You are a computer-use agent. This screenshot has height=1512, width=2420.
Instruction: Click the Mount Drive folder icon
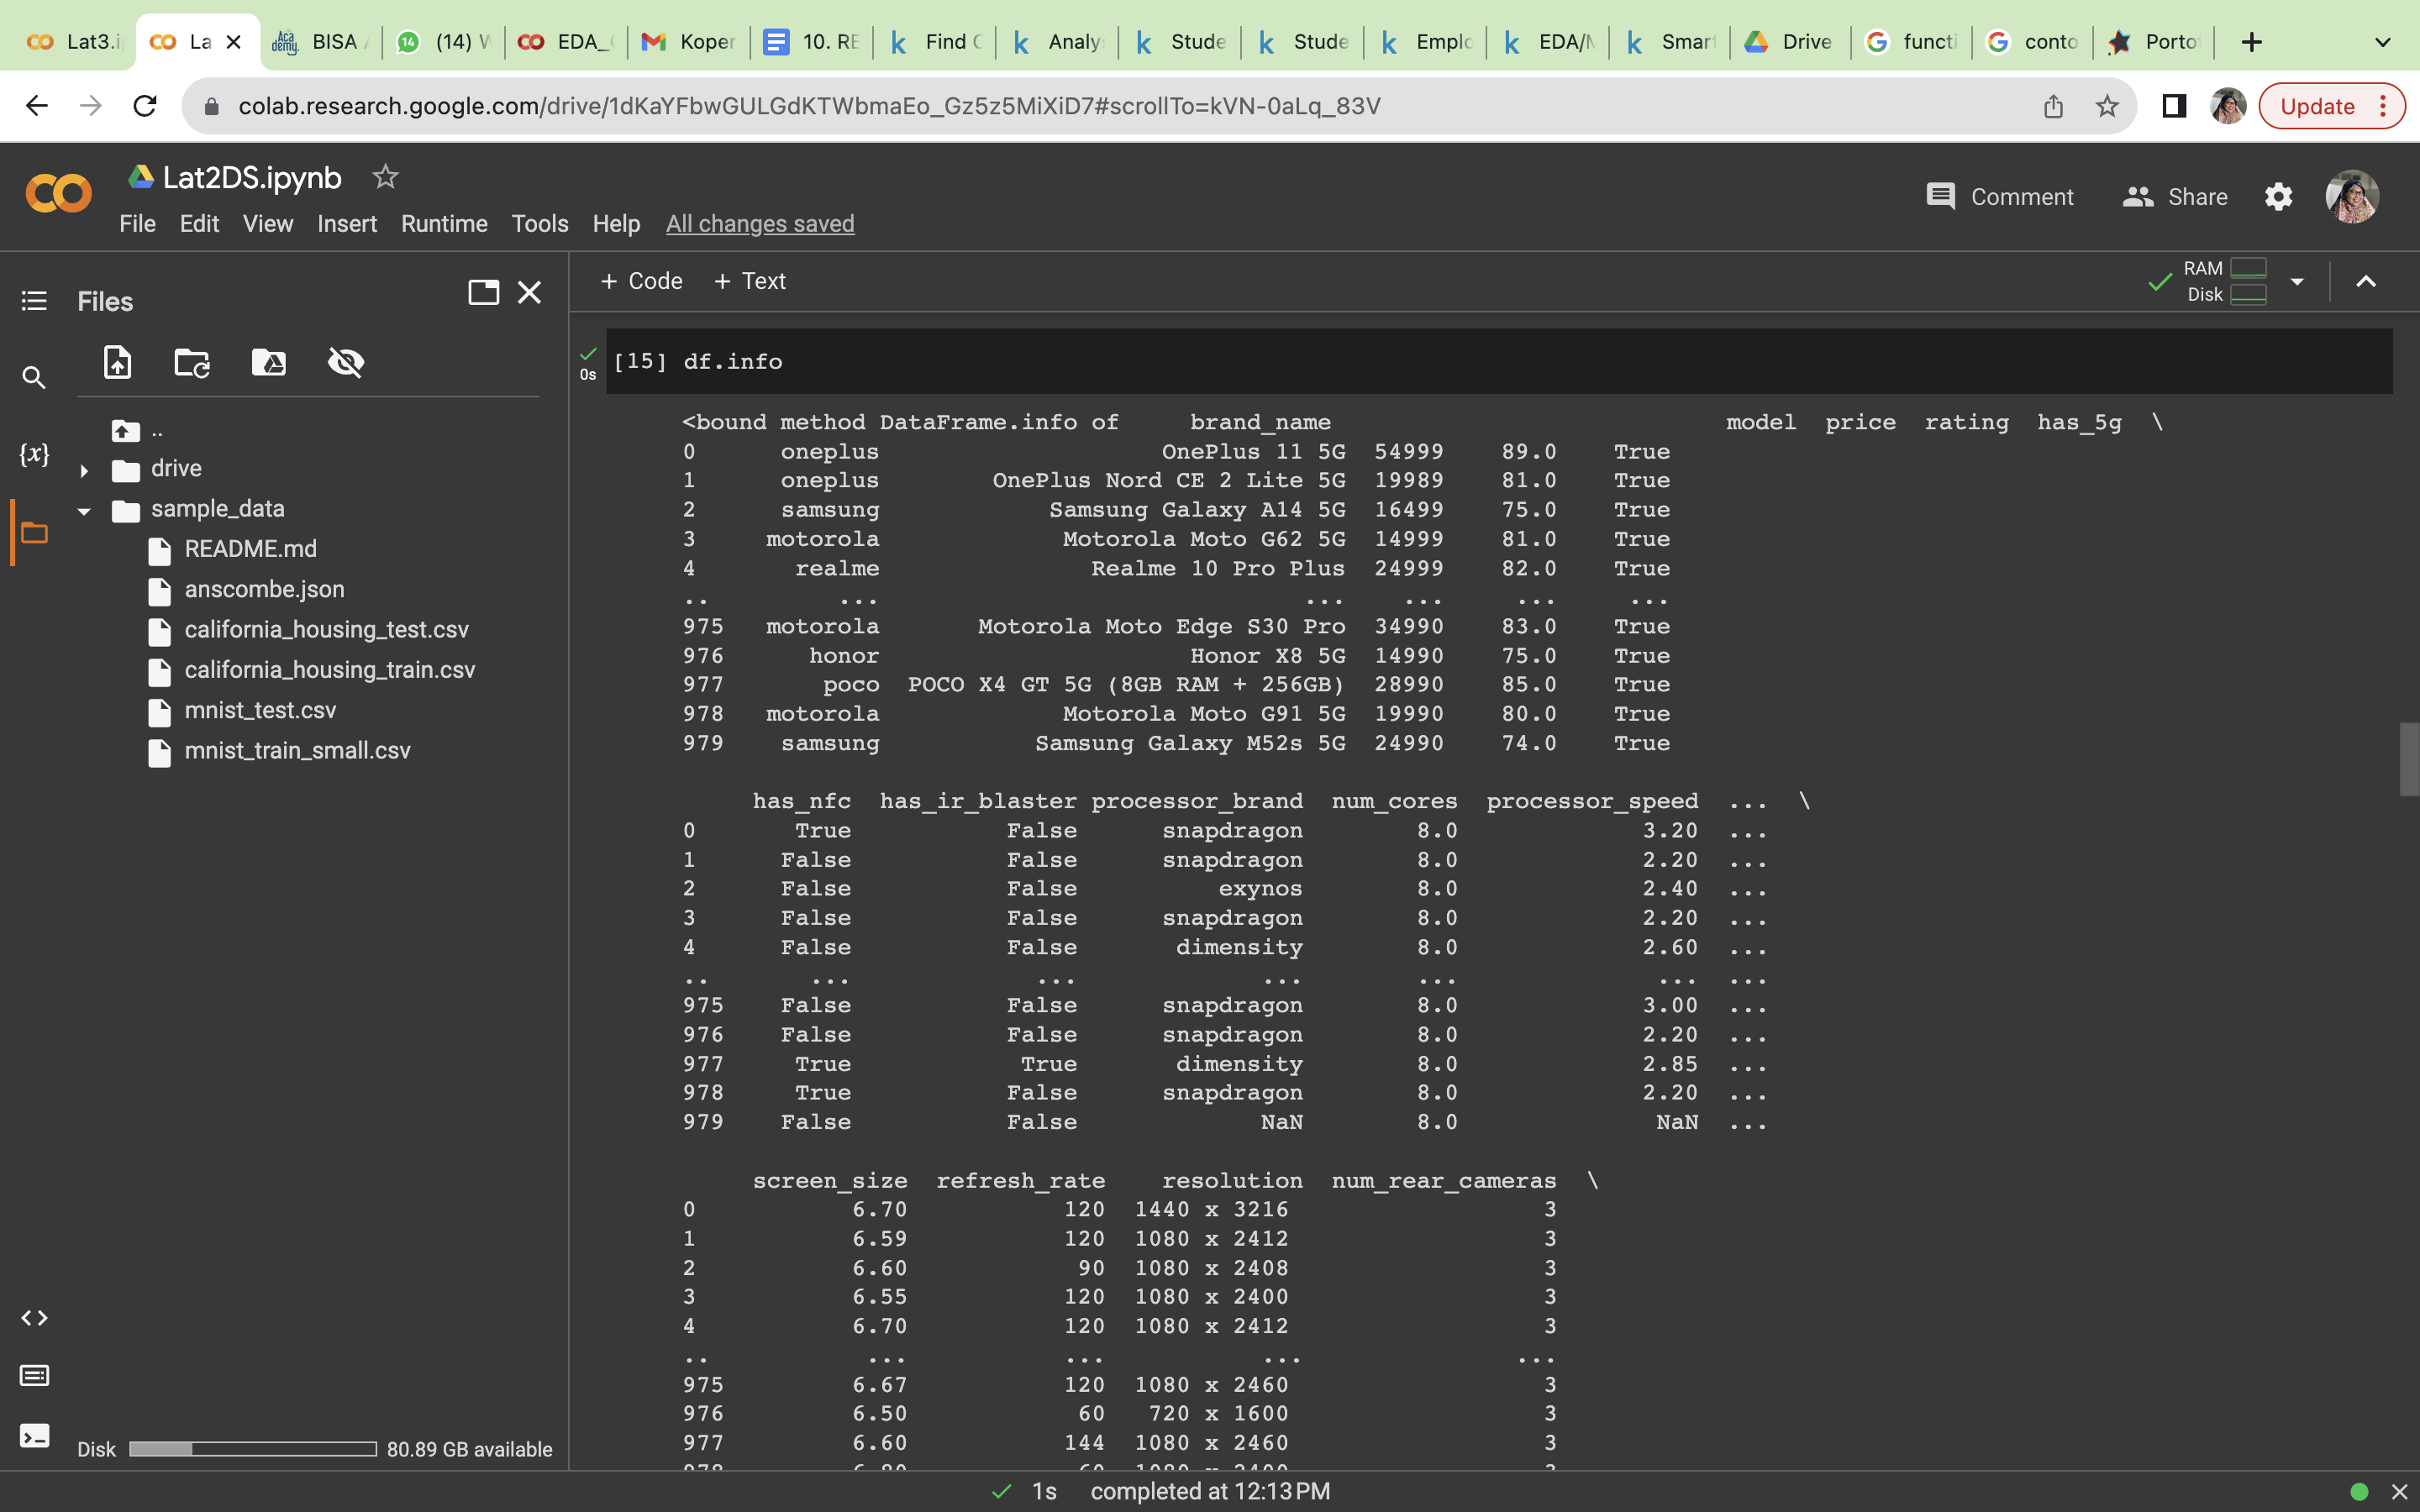pos(268,362)
